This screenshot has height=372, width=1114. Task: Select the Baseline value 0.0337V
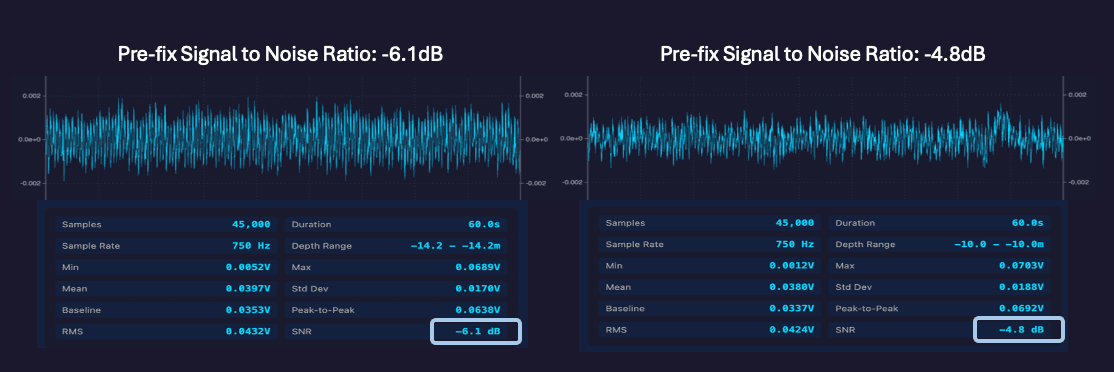pos(791,308)
